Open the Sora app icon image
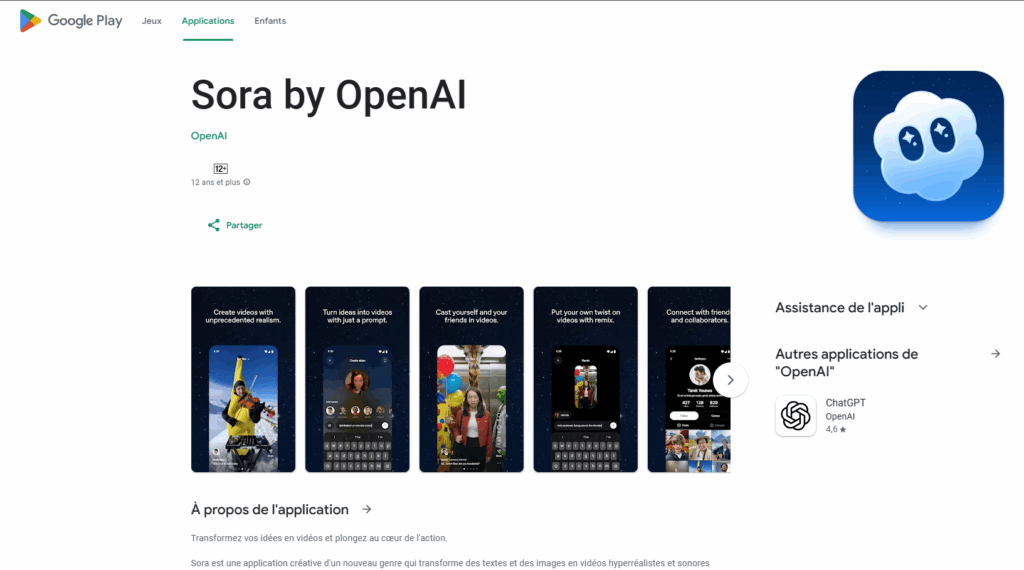The image size is (1024, 570). pos(928,146)
